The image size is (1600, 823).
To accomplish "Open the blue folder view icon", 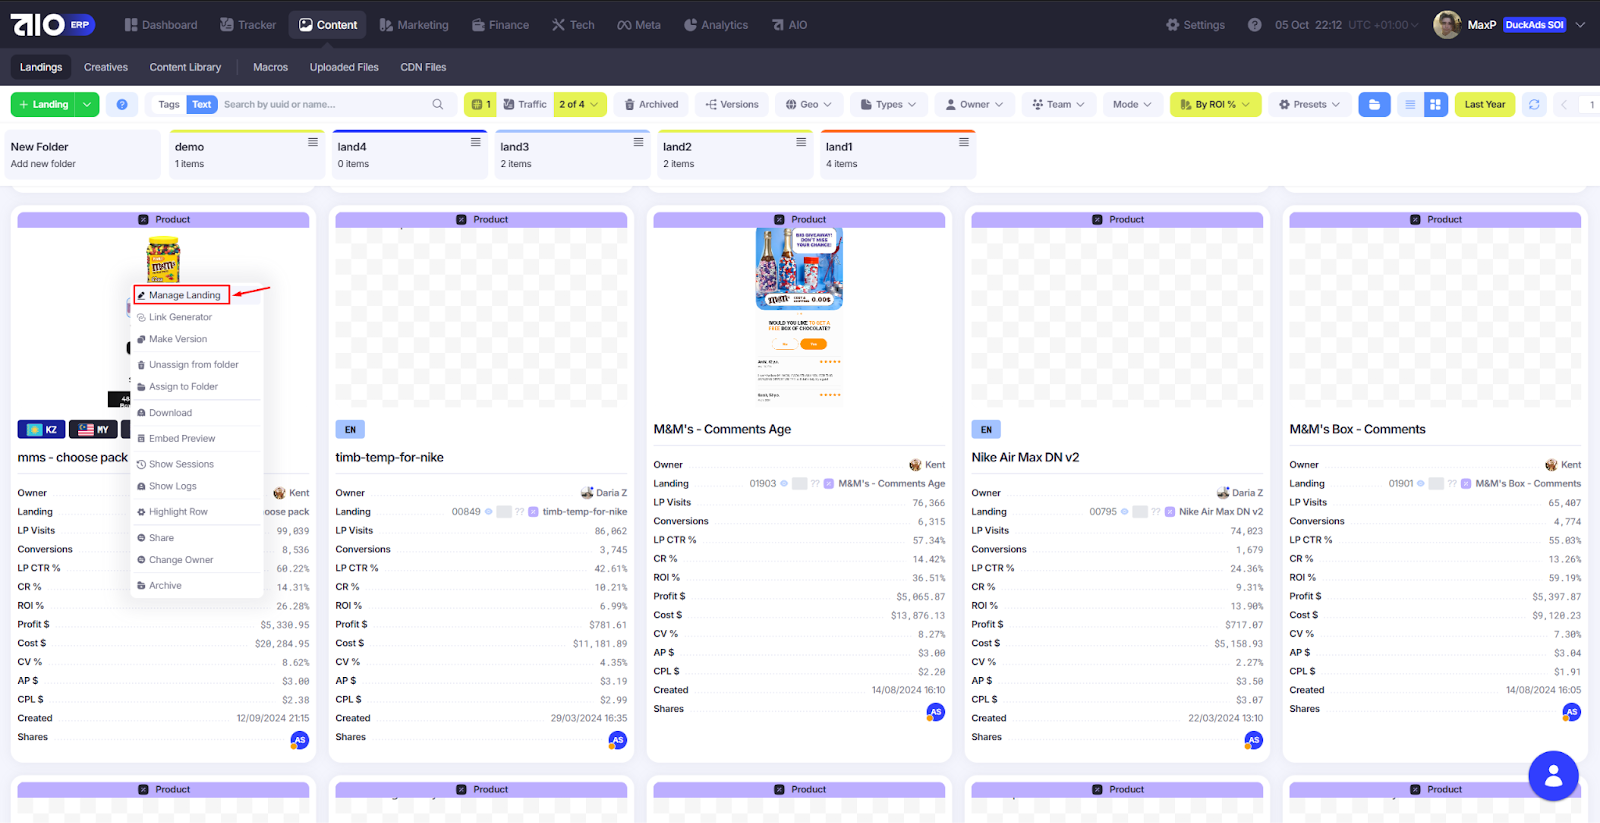I will tap(1374, 104).
